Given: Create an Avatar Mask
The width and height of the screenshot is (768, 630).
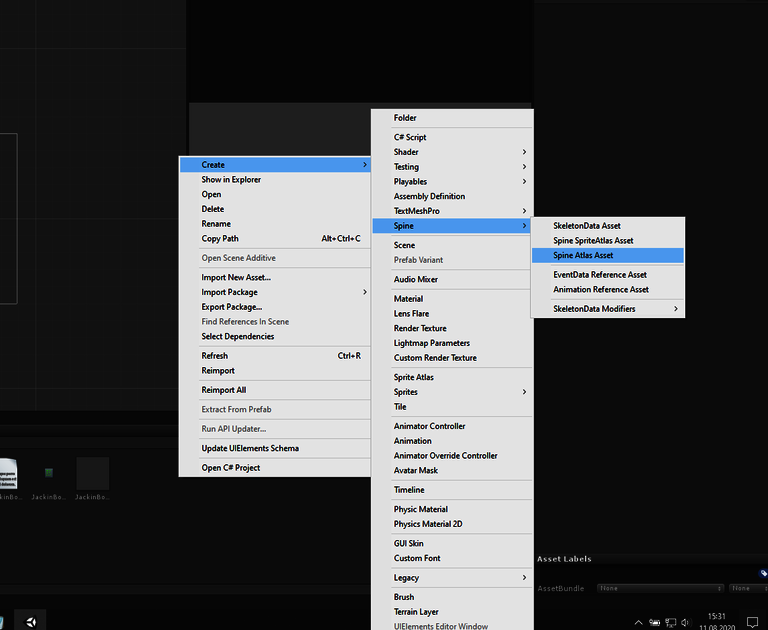Looking at the screenshot, I should pyautogui.click(x=452, y=470).
